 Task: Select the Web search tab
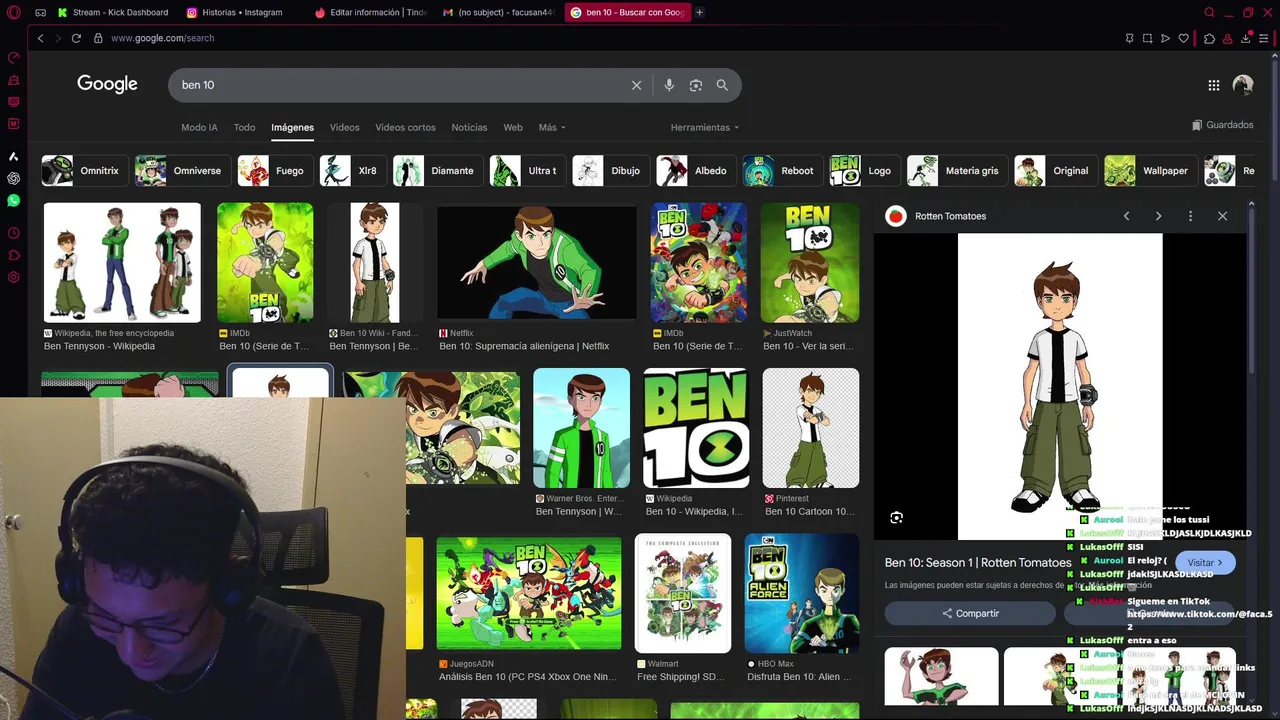click(x=513, y=127)
